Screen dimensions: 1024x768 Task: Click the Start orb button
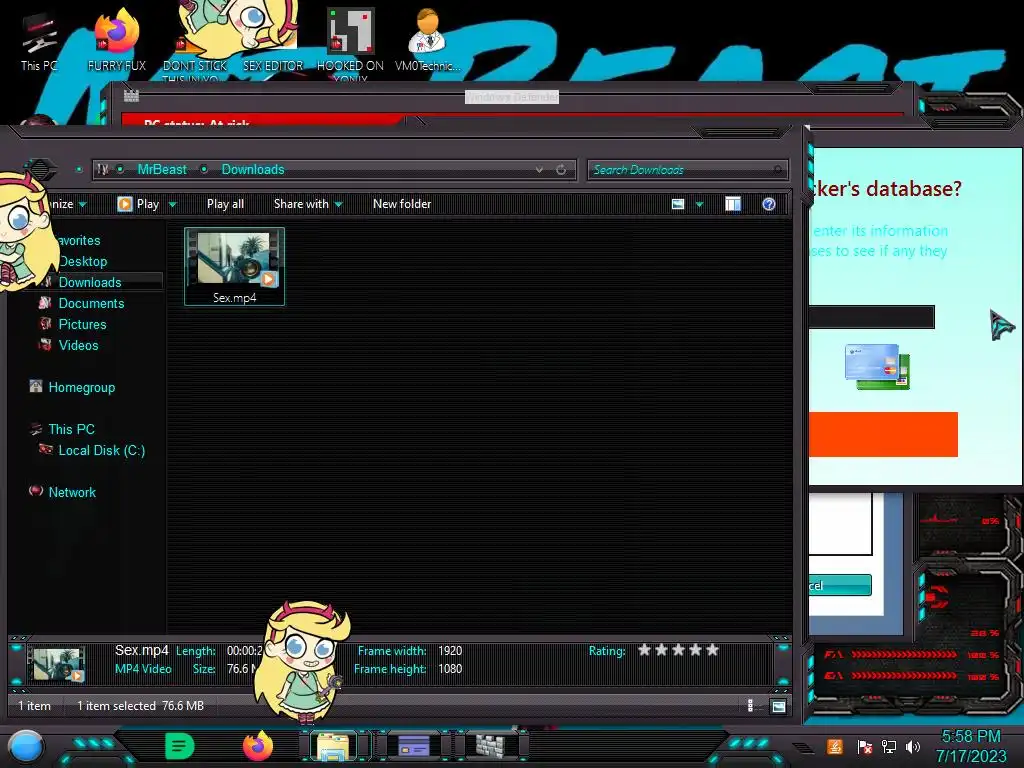pyautogui.click(x=26, y=747)
